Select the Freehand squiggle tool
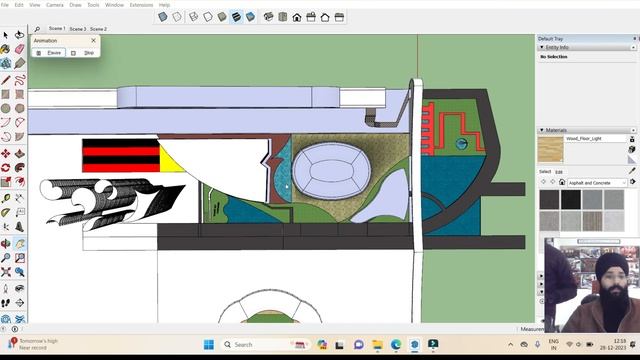The width and height of the screenshot is (640, 360). point(20,80)
